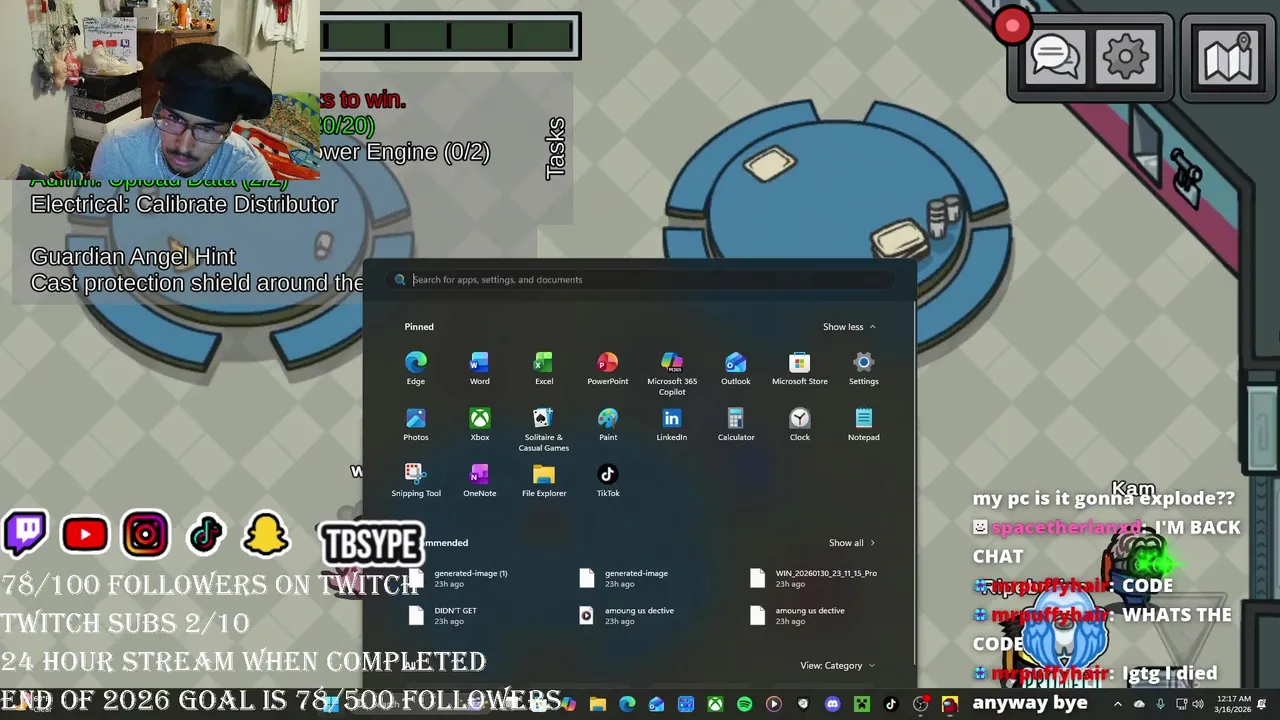The height and width of the screenshot is (720, 1280).
Task: Expand the View: Category dropdown
Action: coord(837,665)
